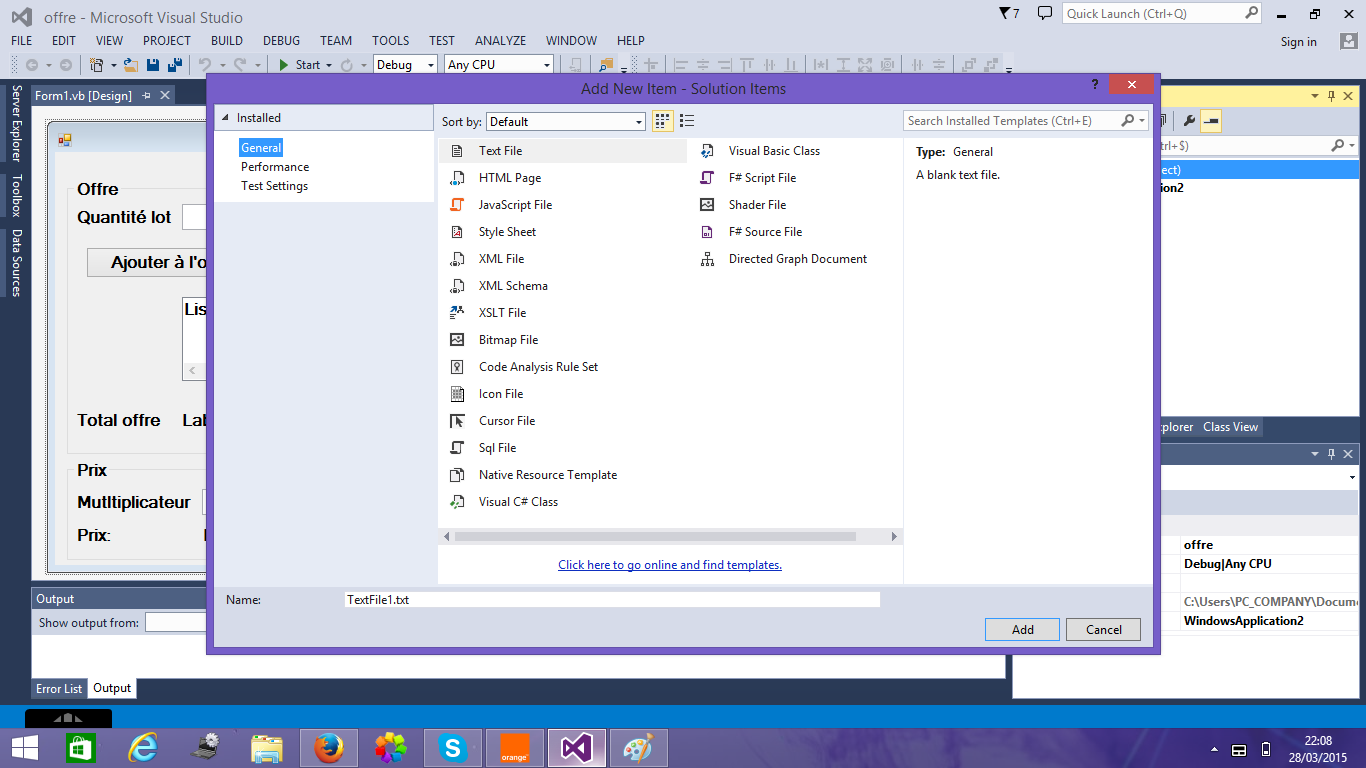Image resolution: width=1366 pixels, height=768 pixels.
Task: Open the feedback speech bubble icon
Action: 1044,13
